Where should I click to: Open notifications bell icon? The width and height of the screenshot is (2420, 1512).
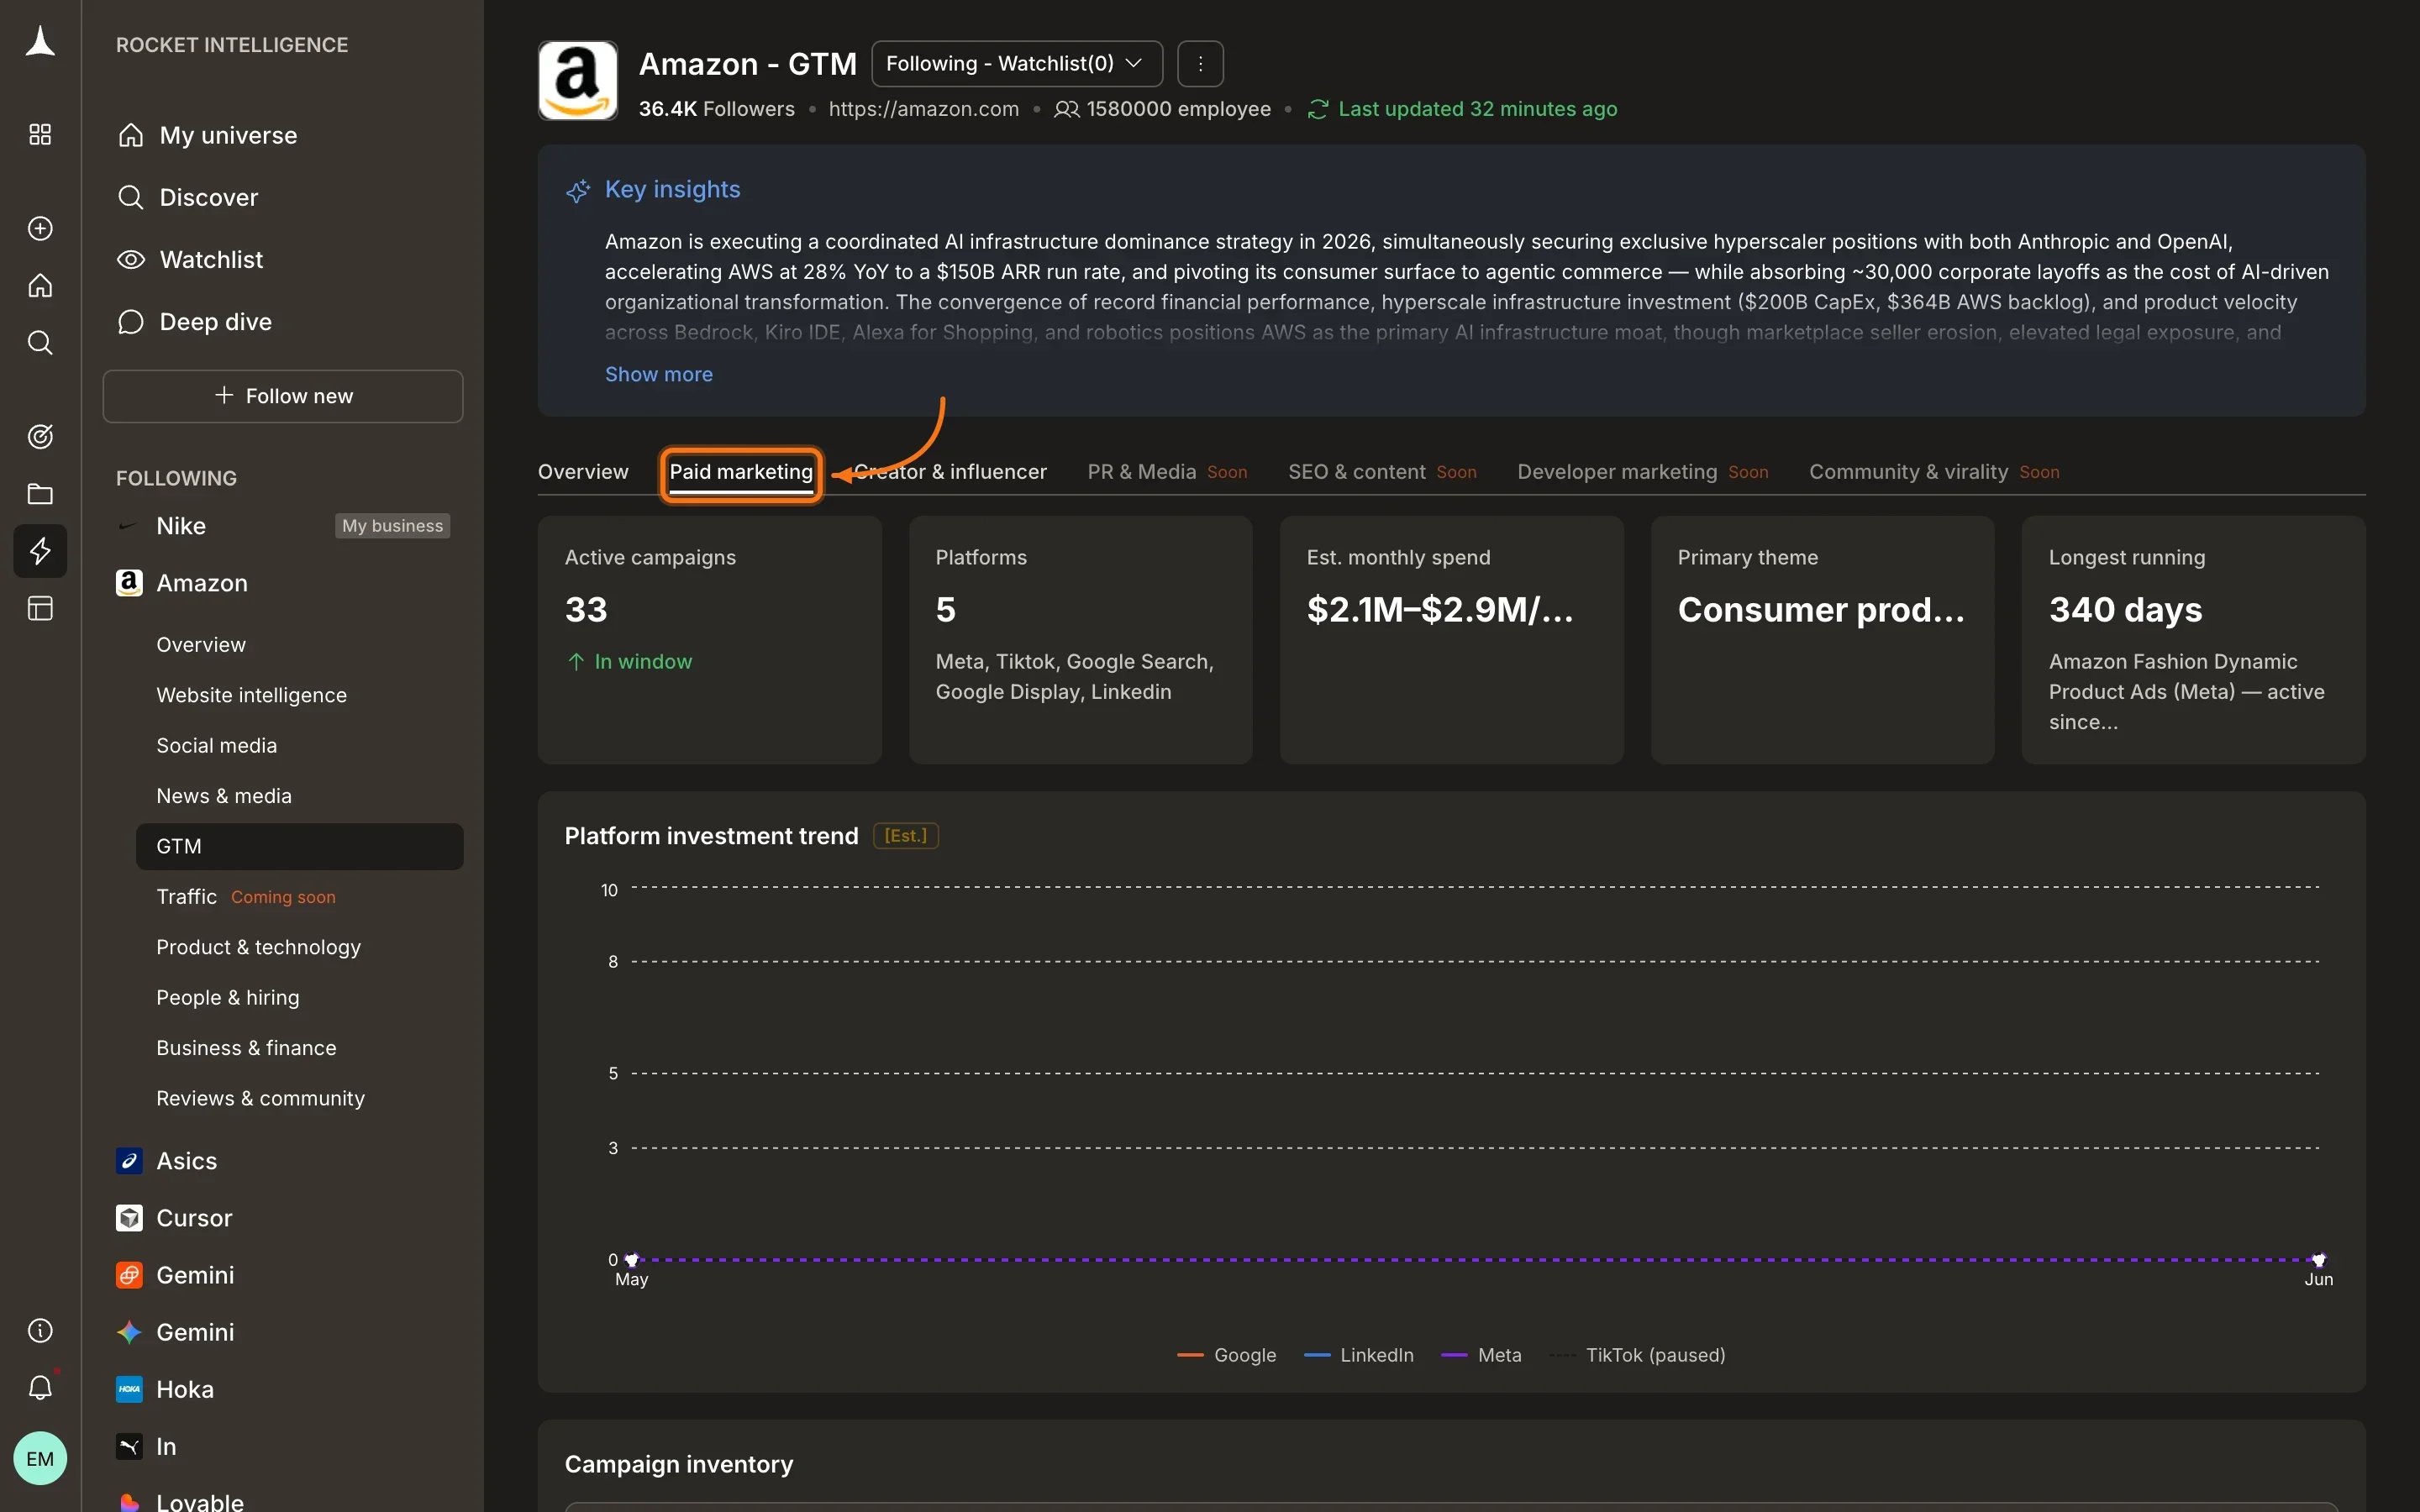pos(40,1387)
